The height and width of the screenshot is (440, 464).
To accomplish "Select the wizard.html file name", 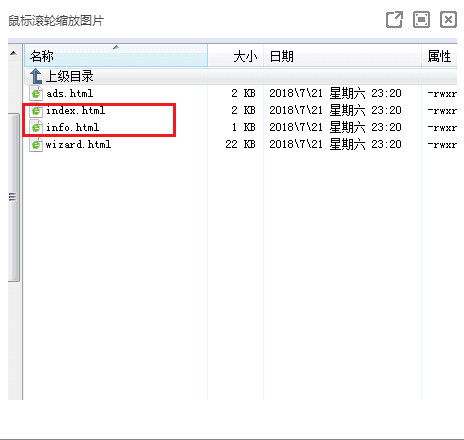I will click(78, 145).
